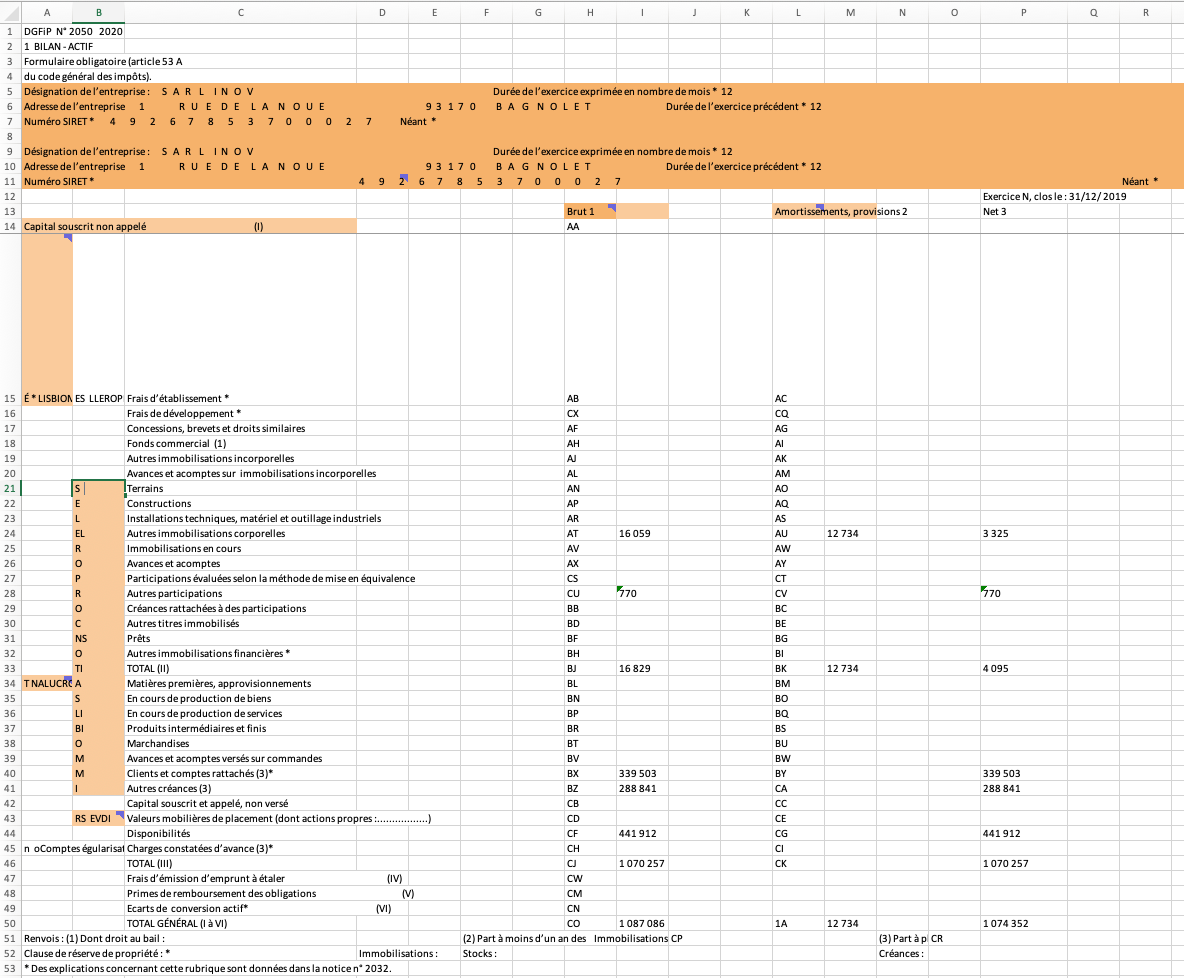Select the column H header
1184x978 pixels.
(x=590, y=12)
